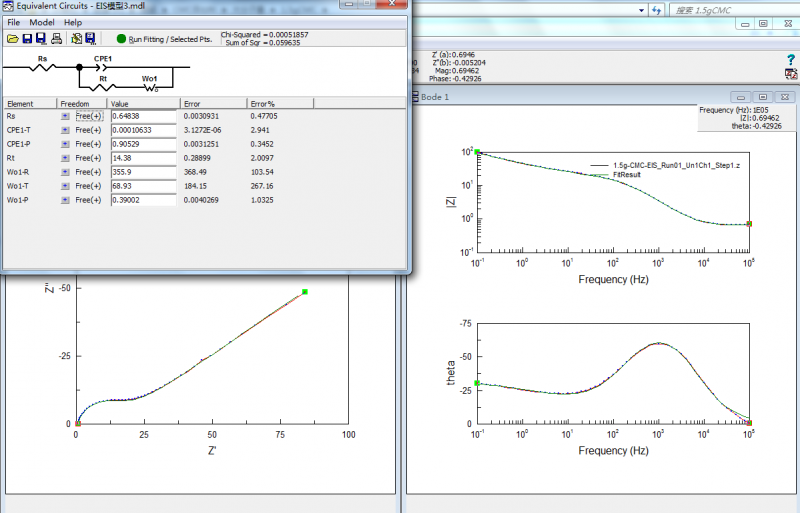Viewport: 800px width, 513px height.
Task: Click the Sum of Sqr value 0.059635
Action: coord(285,43)
